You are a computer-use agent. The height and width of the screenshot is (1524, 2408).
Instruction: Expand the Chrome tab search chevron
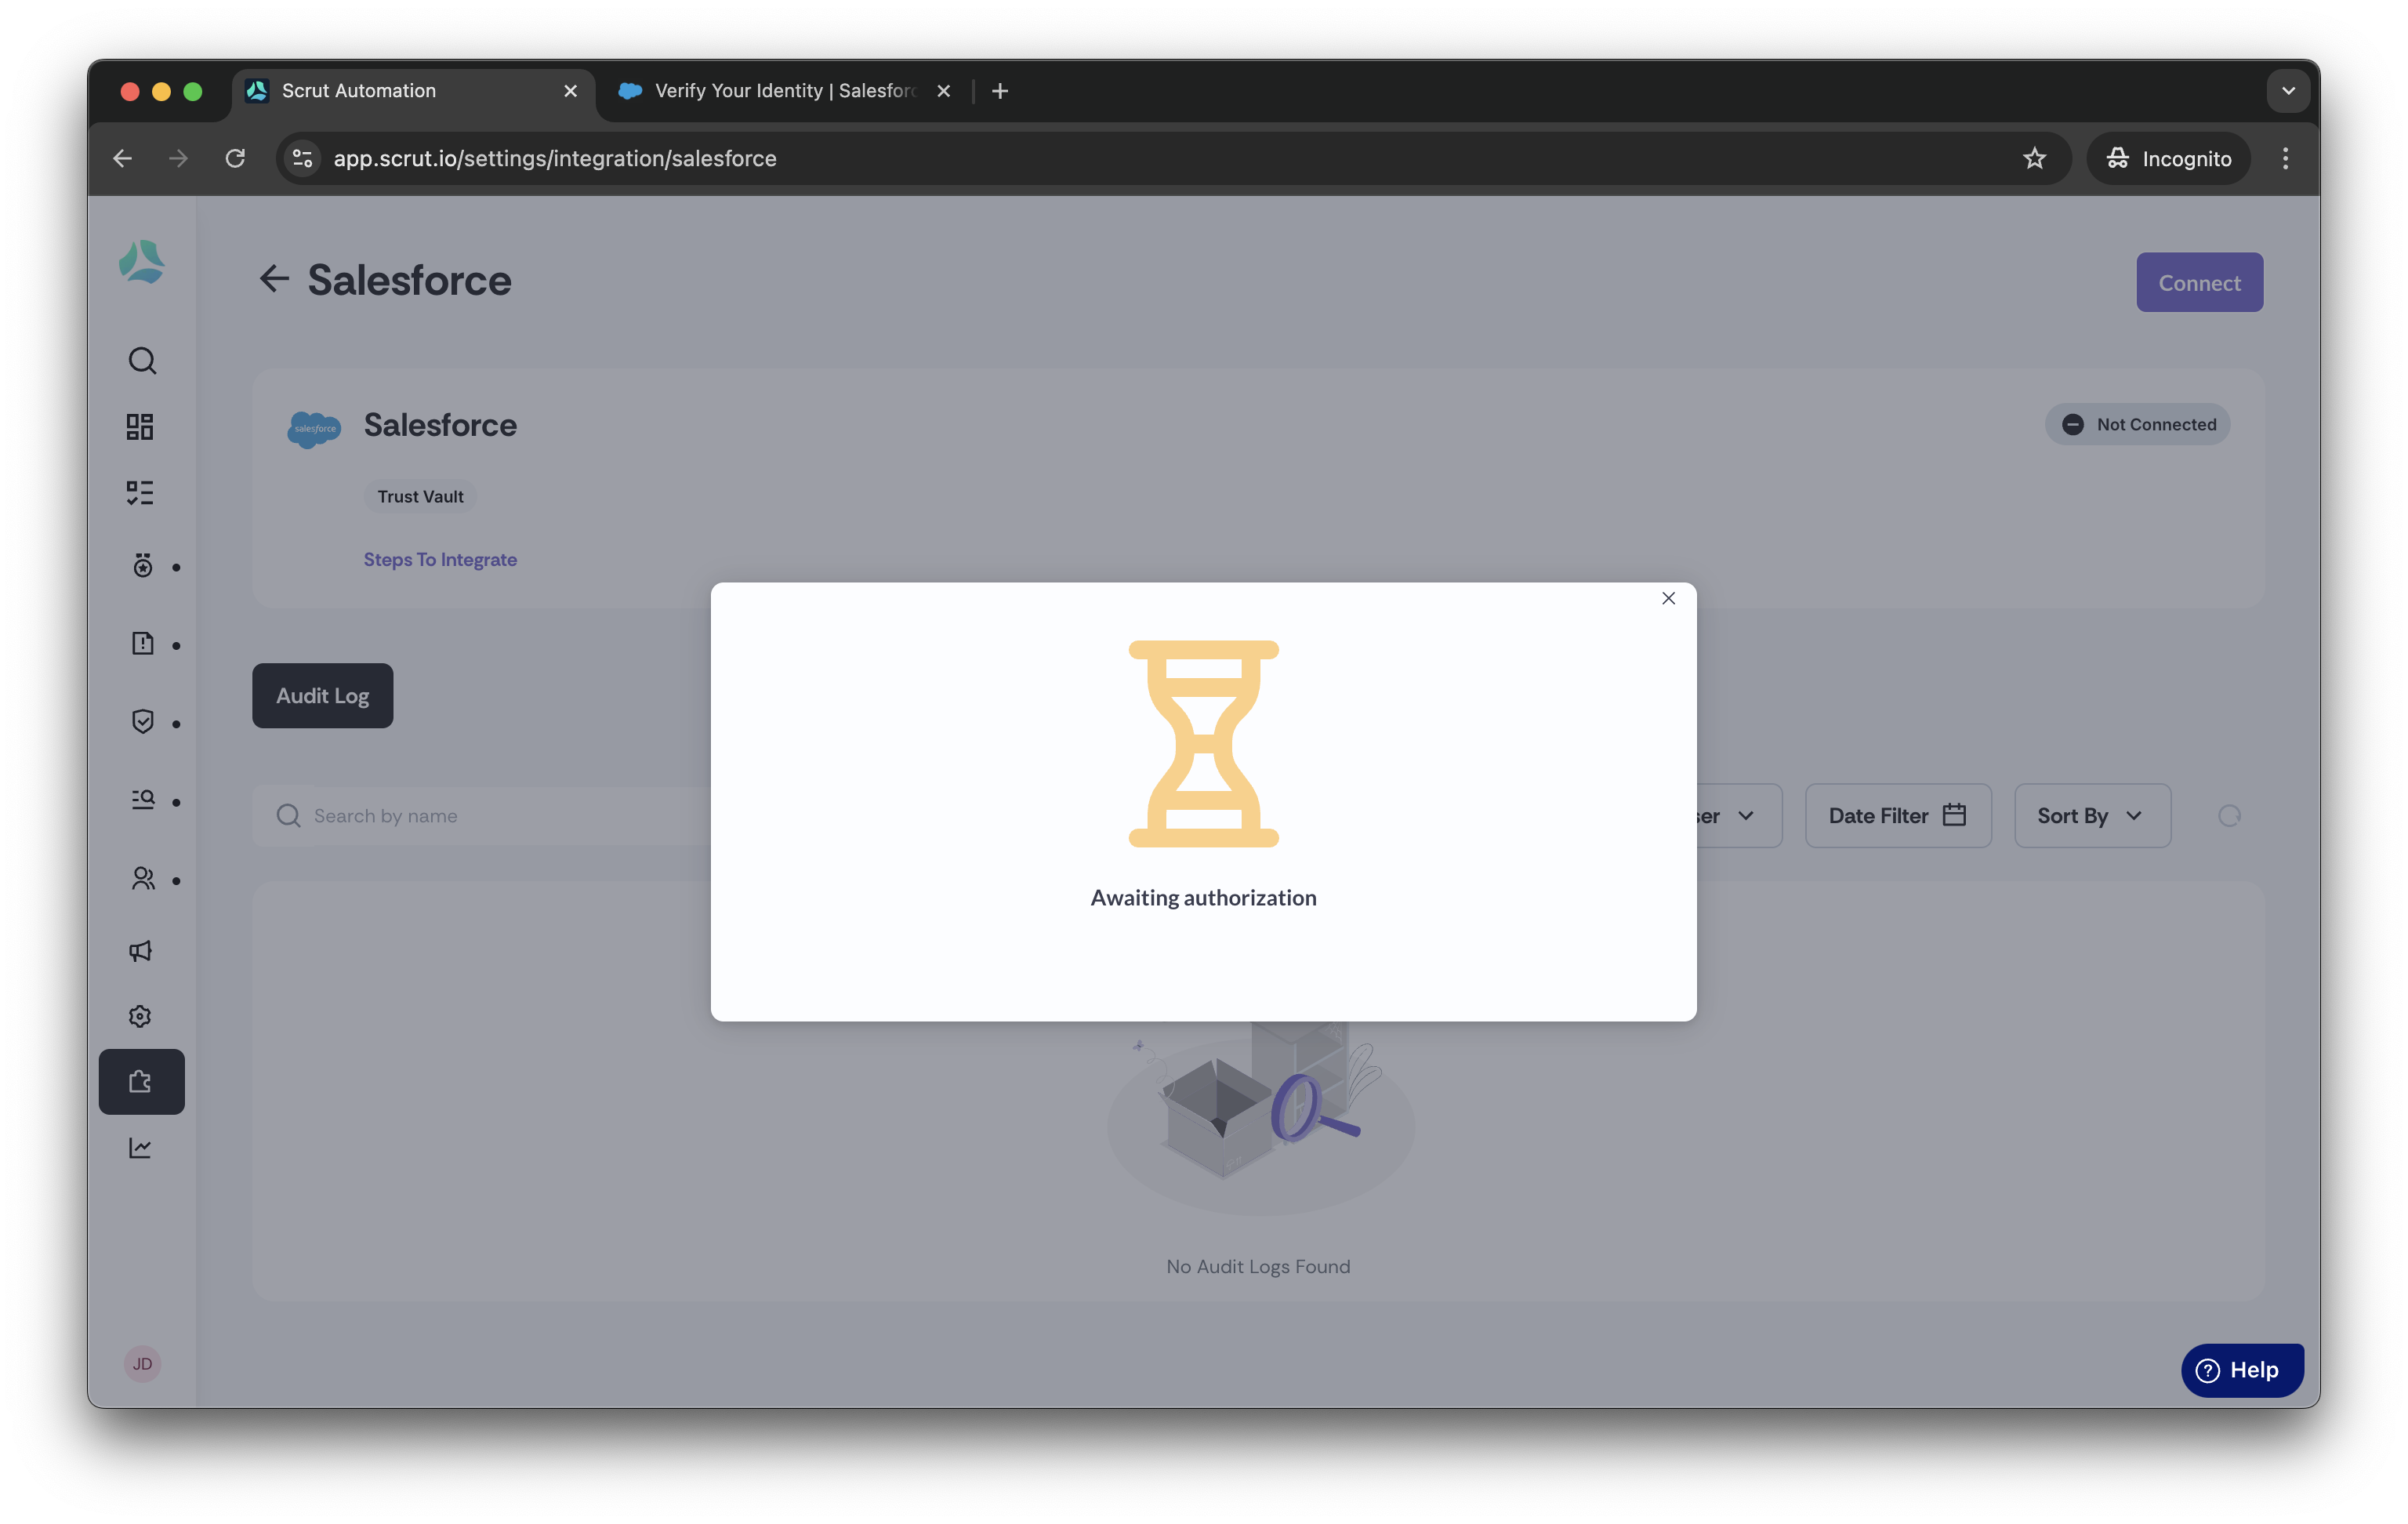[x=2288, y=91]
